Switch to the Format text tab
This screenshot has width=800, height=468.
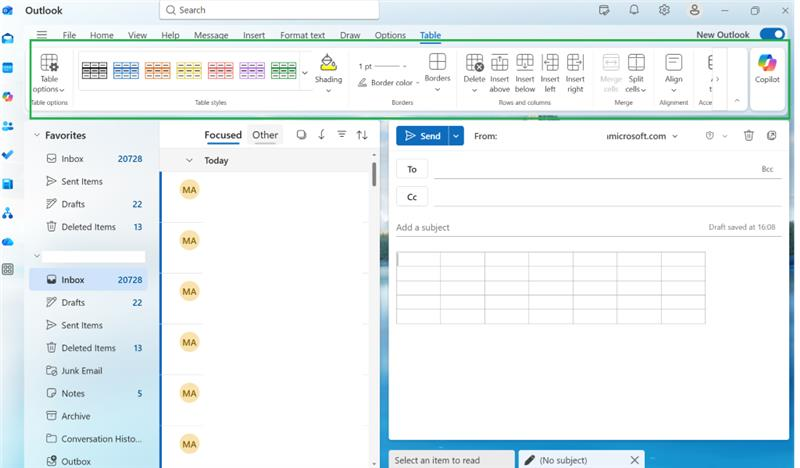click(x=302, y=35)
